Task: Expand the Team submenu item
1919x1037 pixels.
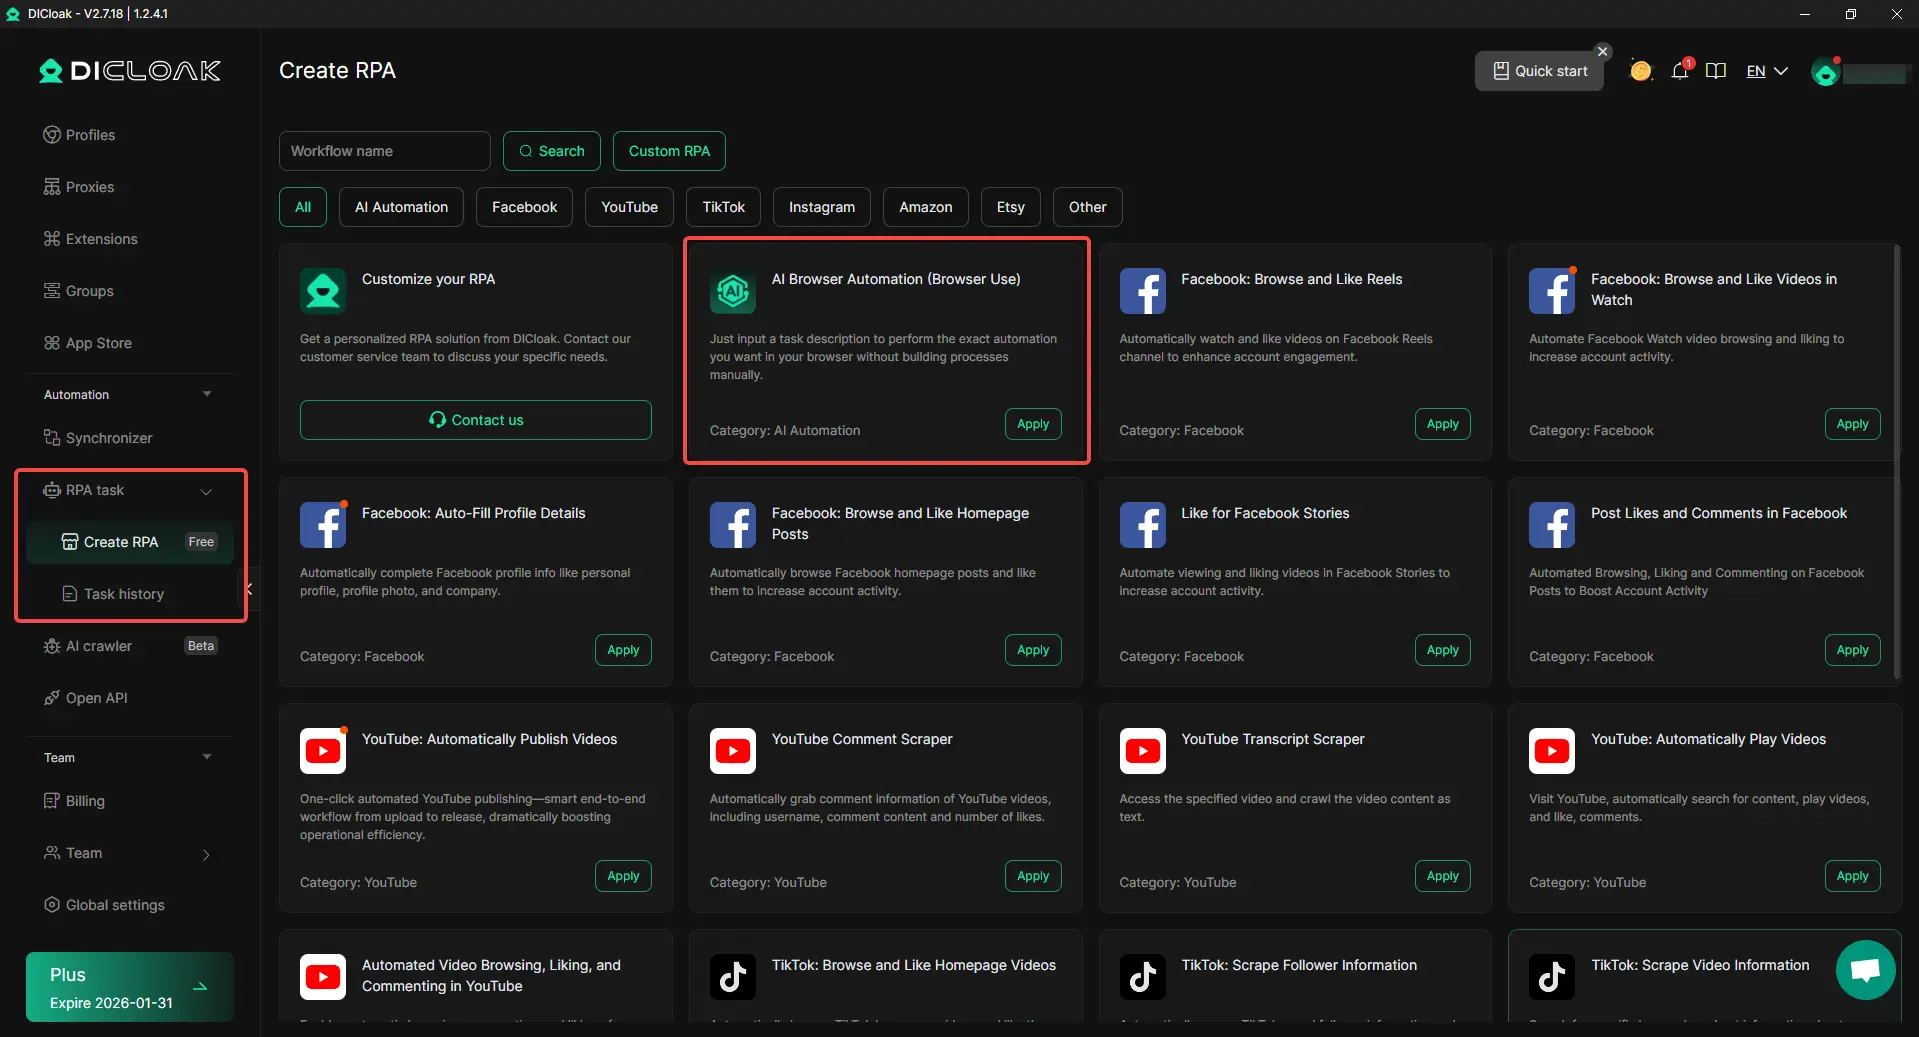Action: tap(206, 854)
